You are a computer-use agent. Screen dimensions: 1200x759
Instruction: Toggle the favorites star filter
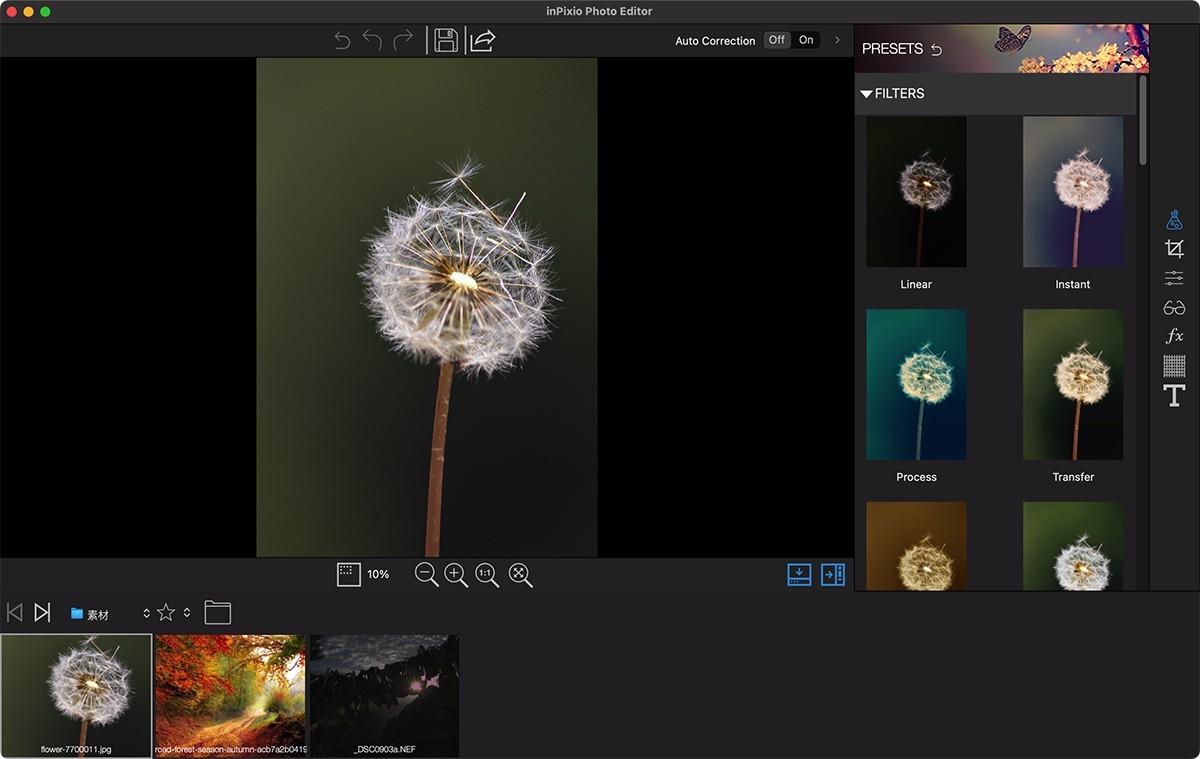[165, 612]
